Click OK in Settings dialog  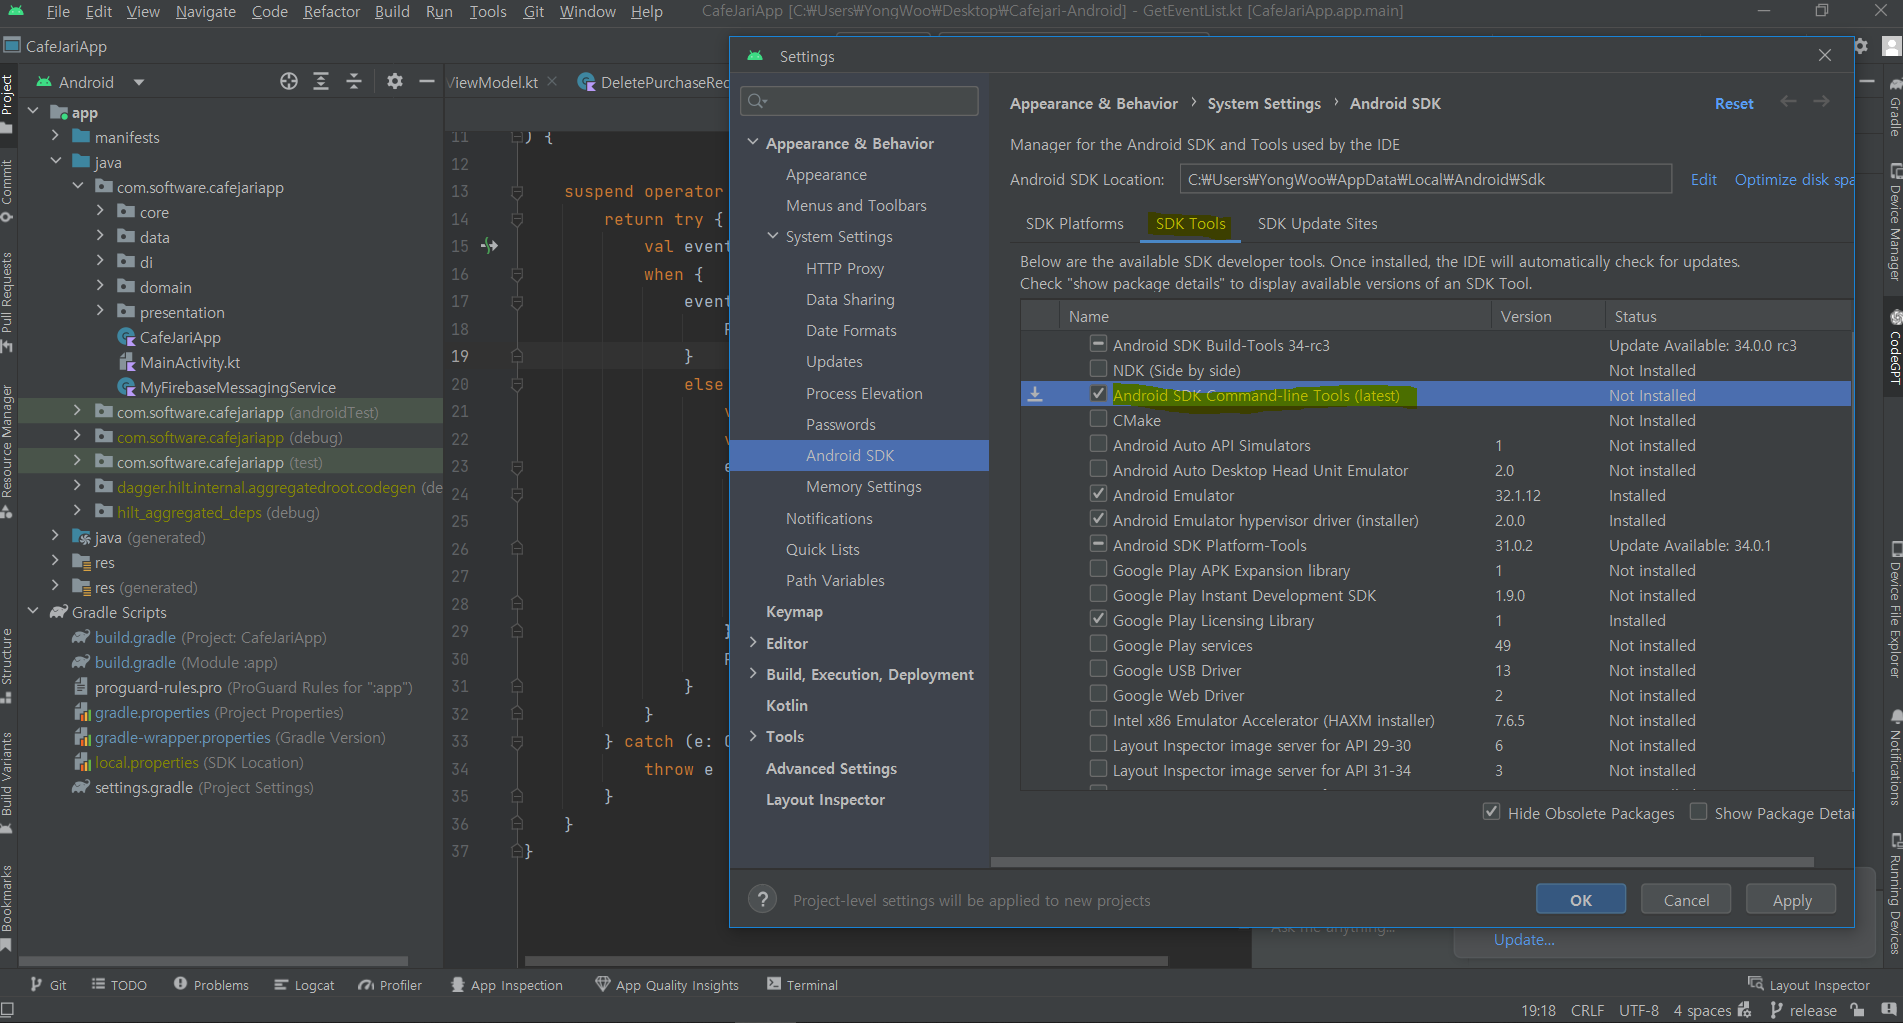pos(1580,899)
